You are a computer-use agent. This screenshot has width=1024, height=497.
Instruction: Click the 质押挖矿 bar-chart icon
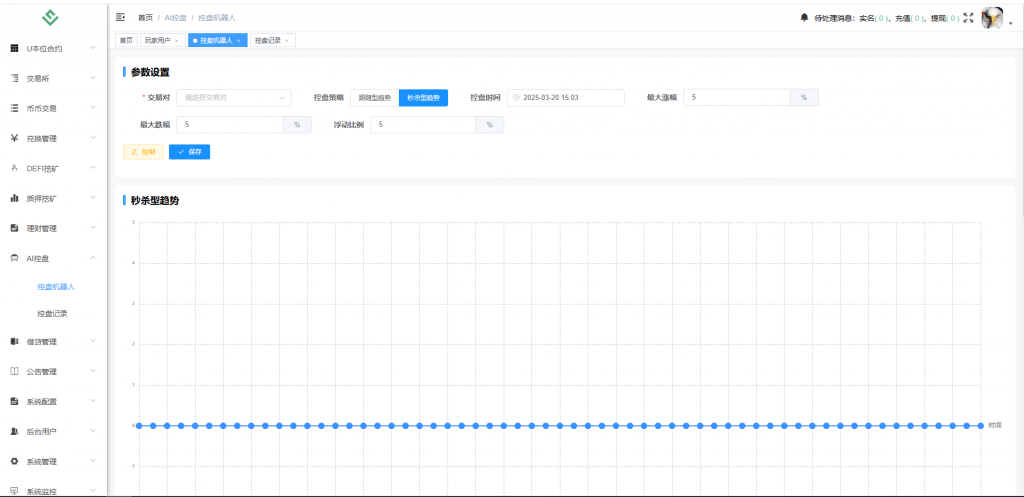[x=14, y=199]
